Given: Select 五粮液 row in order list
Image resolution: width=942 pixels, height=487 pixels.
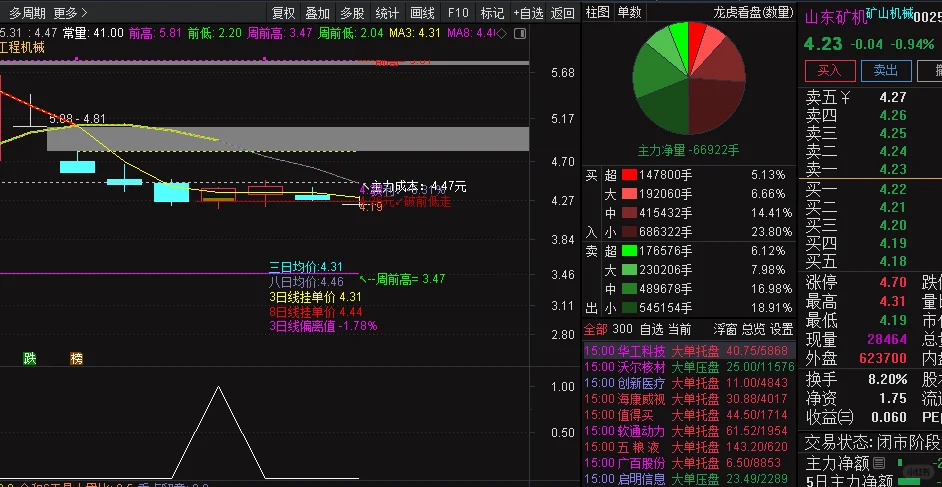Looking at the screenshot, I should [689, 447].
